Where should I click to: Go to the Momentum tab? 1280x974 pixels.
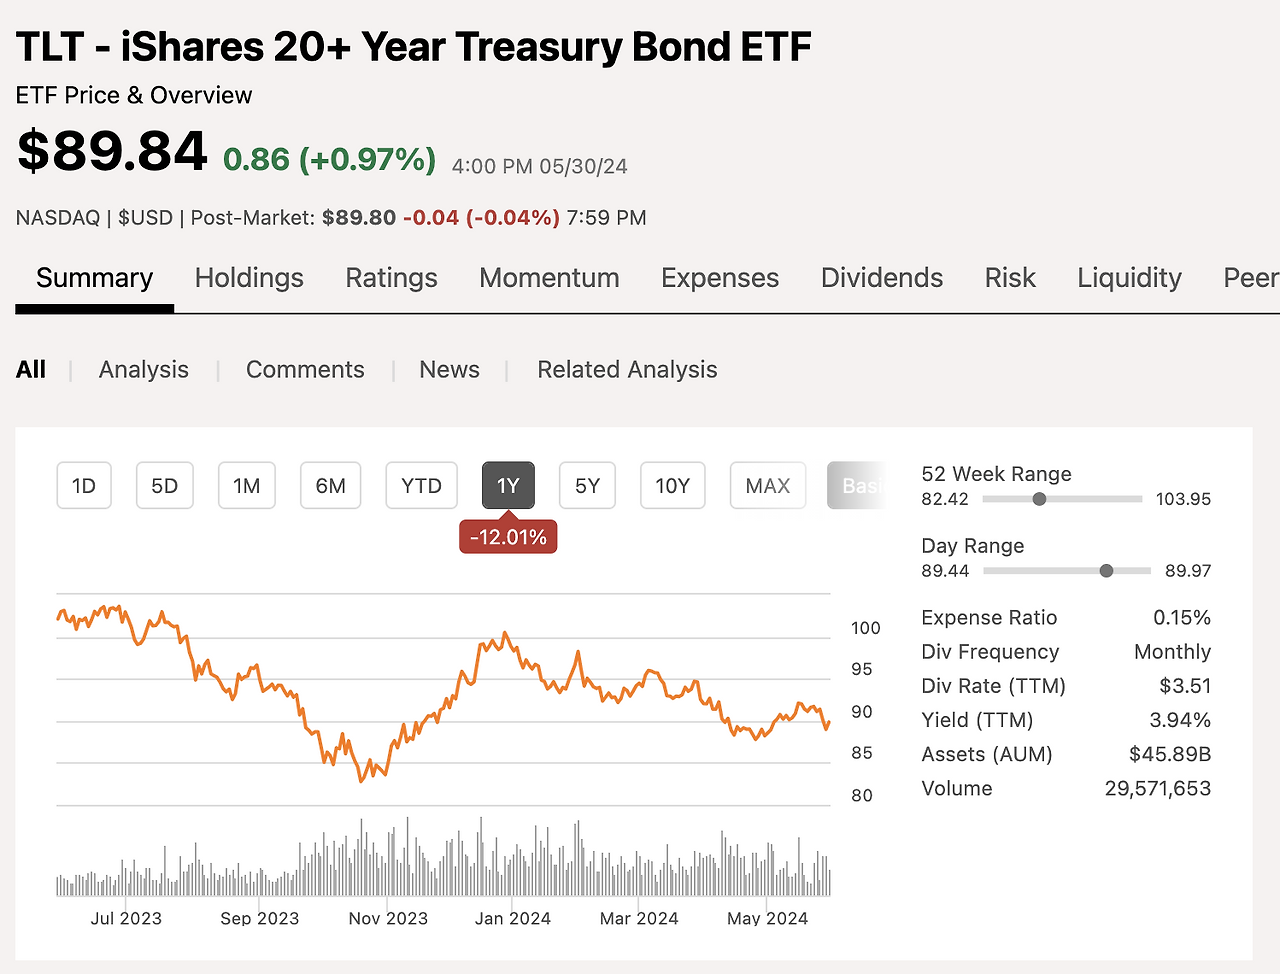click(549, 278)
